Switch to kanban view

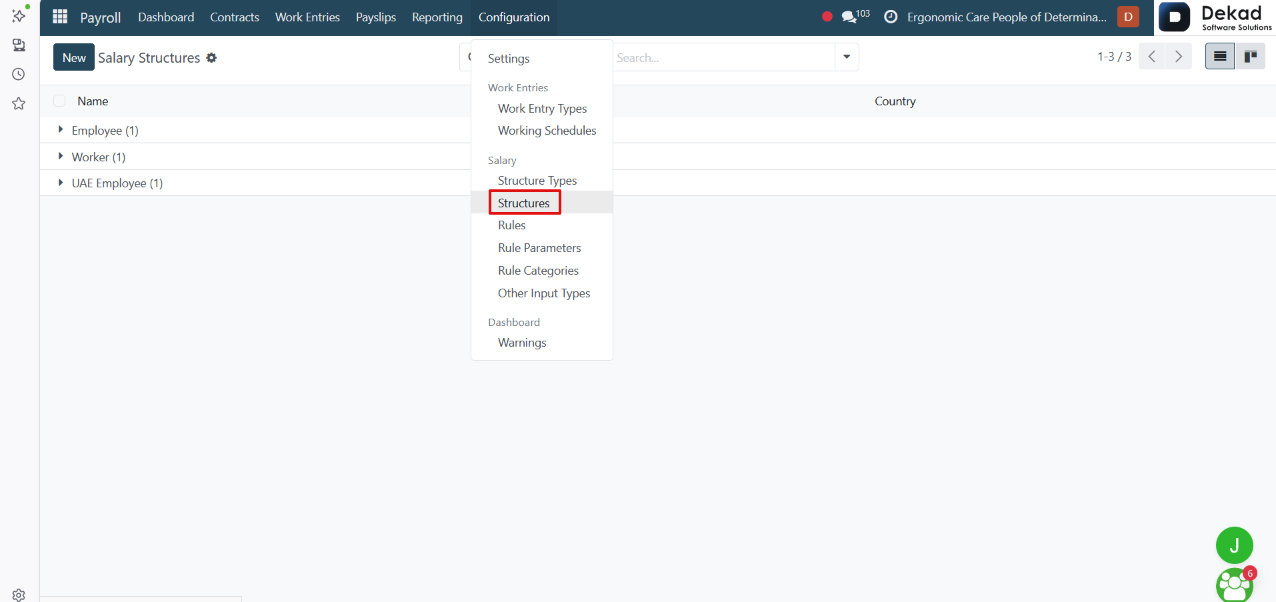1250,57
